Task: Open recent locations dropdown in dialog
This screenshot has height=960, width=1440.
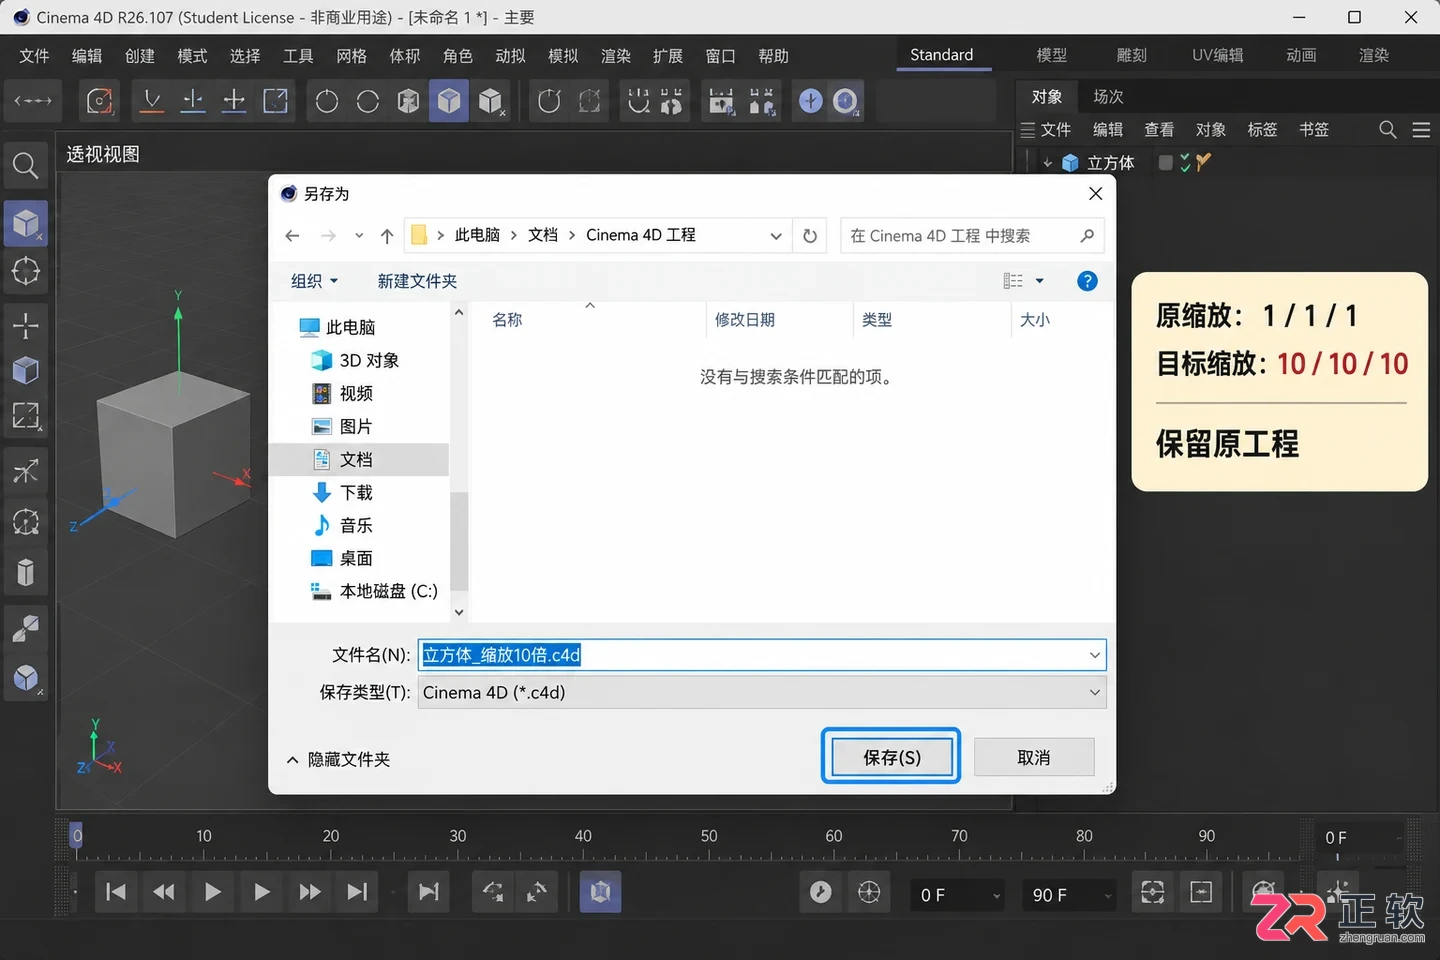Action: 359,236
